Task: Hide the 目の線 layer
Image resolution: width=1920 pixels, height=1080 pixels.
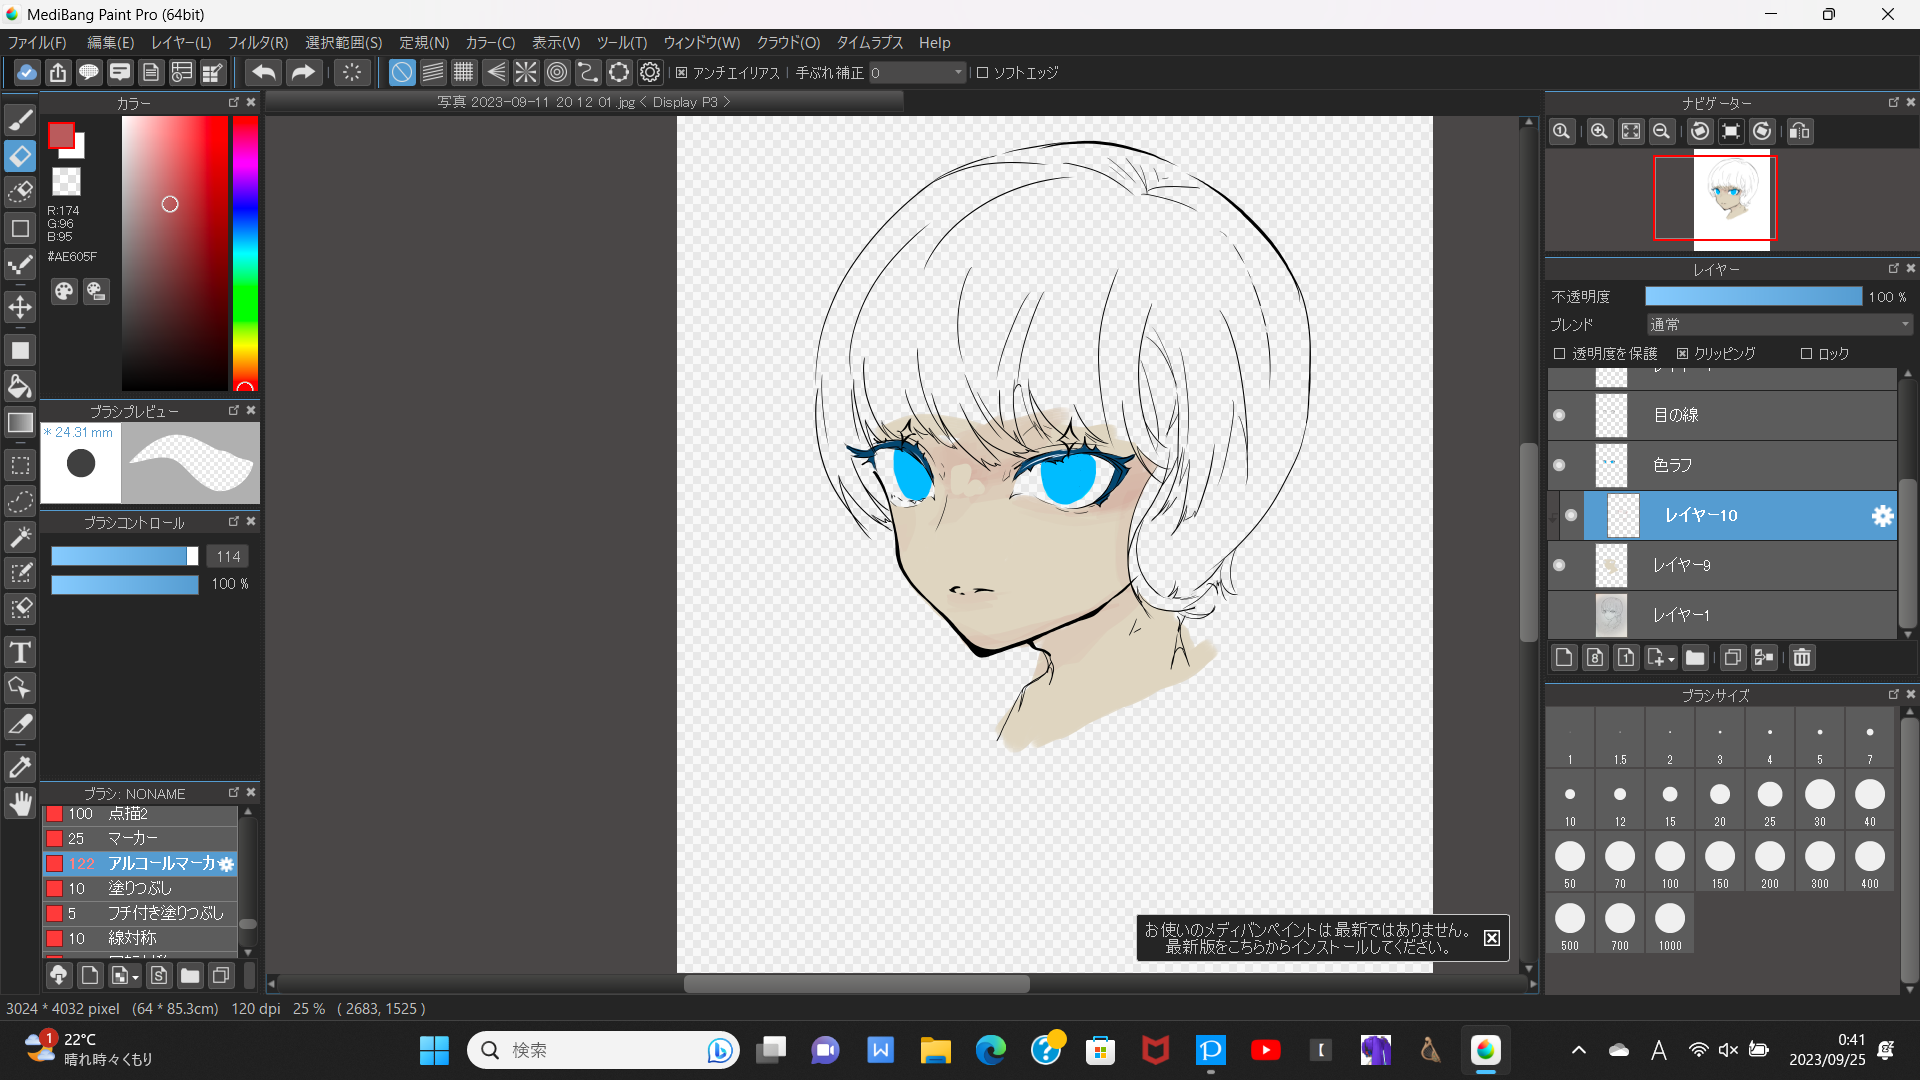Action: 1559,415
